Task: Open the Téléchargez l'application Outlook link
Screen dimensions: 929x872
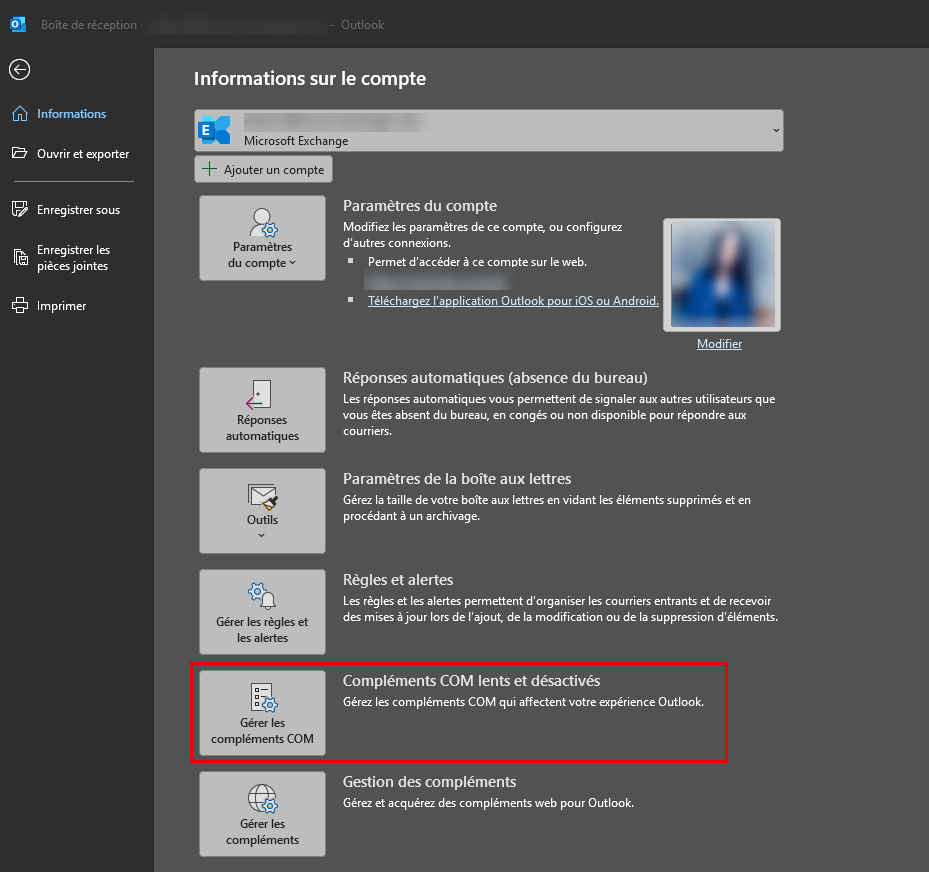Action: pos(513,301)
